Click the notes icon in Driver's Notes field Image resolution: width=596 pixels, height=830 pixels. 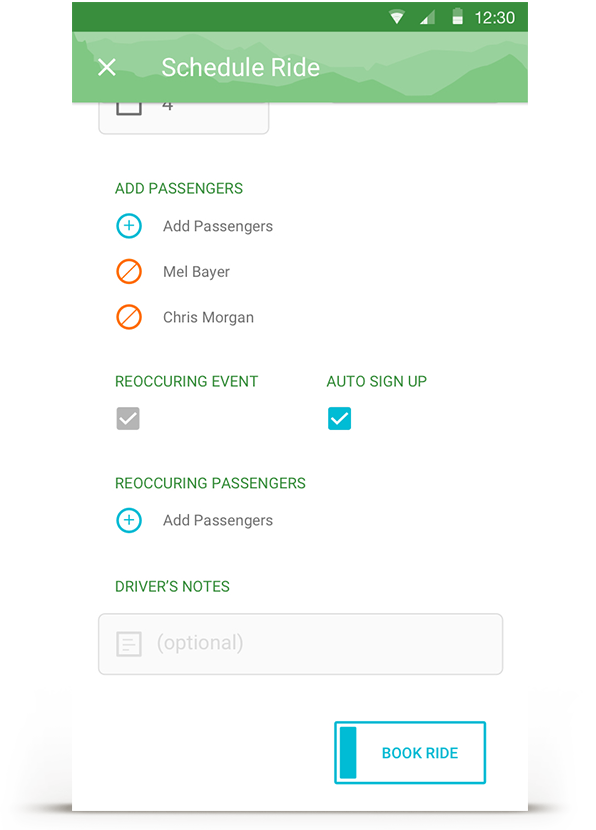129,644
